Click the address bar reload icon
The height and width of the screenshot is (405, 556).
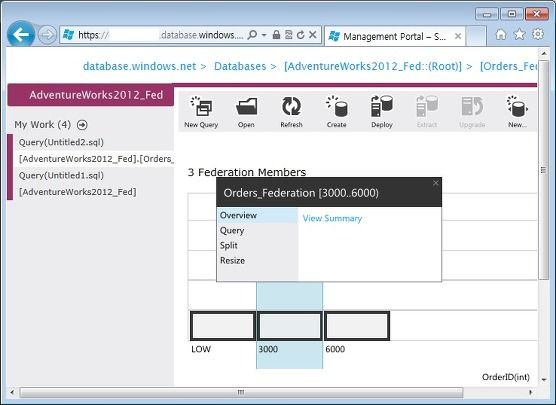pyautogui.click(x=300, y=35)
